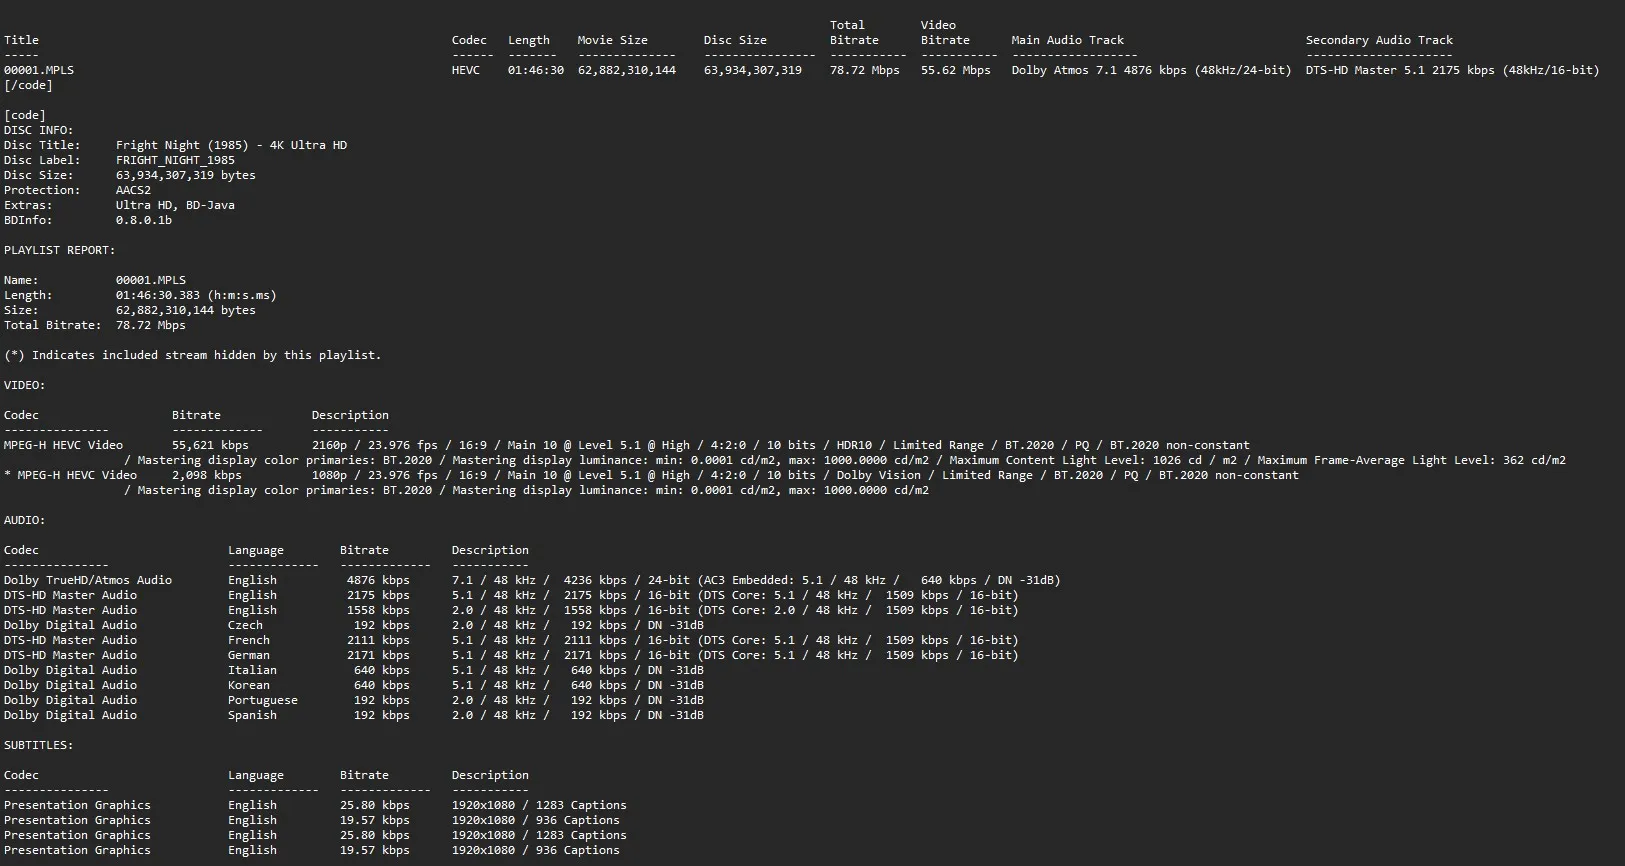Click the SUBTITLES: section heading
Viewport: 1625px width, 866px height.
38,745
